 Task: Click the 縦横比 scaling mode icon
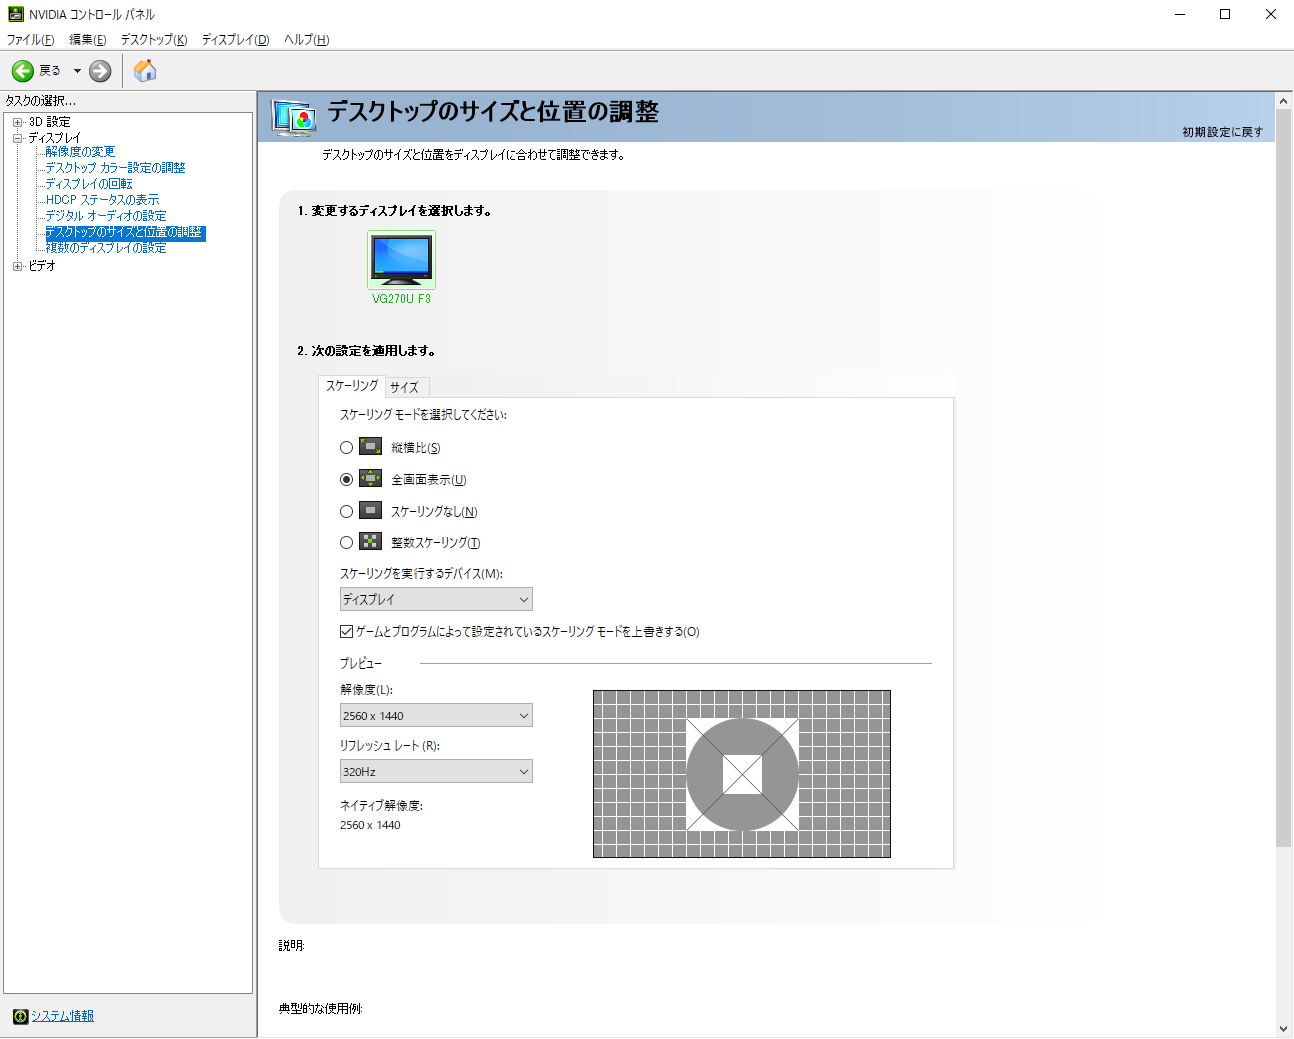pos(370,447)
